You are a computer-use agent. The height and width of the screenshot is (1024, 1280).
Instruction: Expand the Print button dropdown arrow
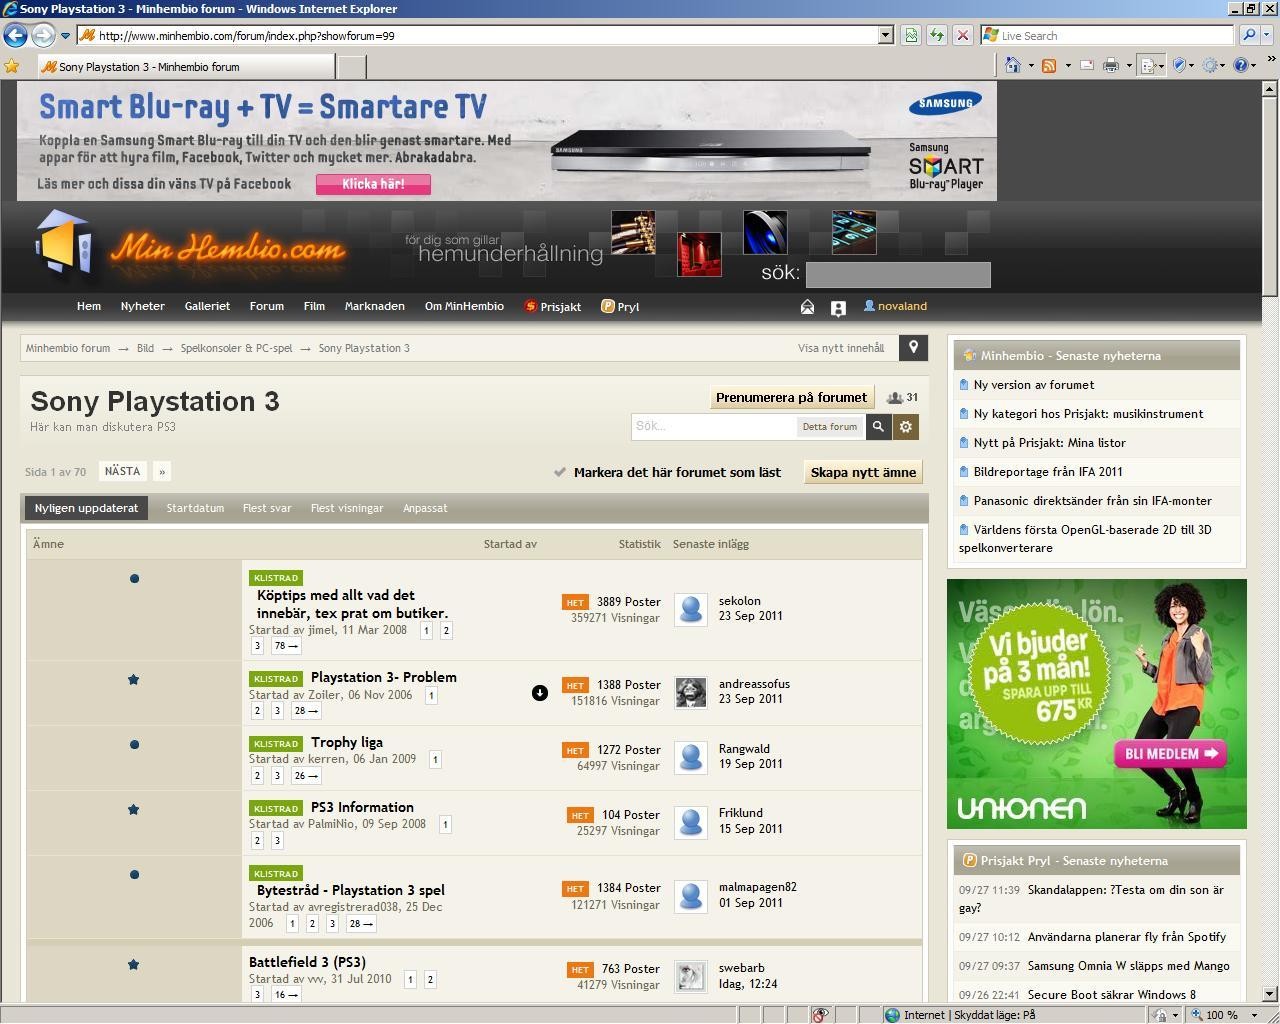click(x=1128, y=66)
